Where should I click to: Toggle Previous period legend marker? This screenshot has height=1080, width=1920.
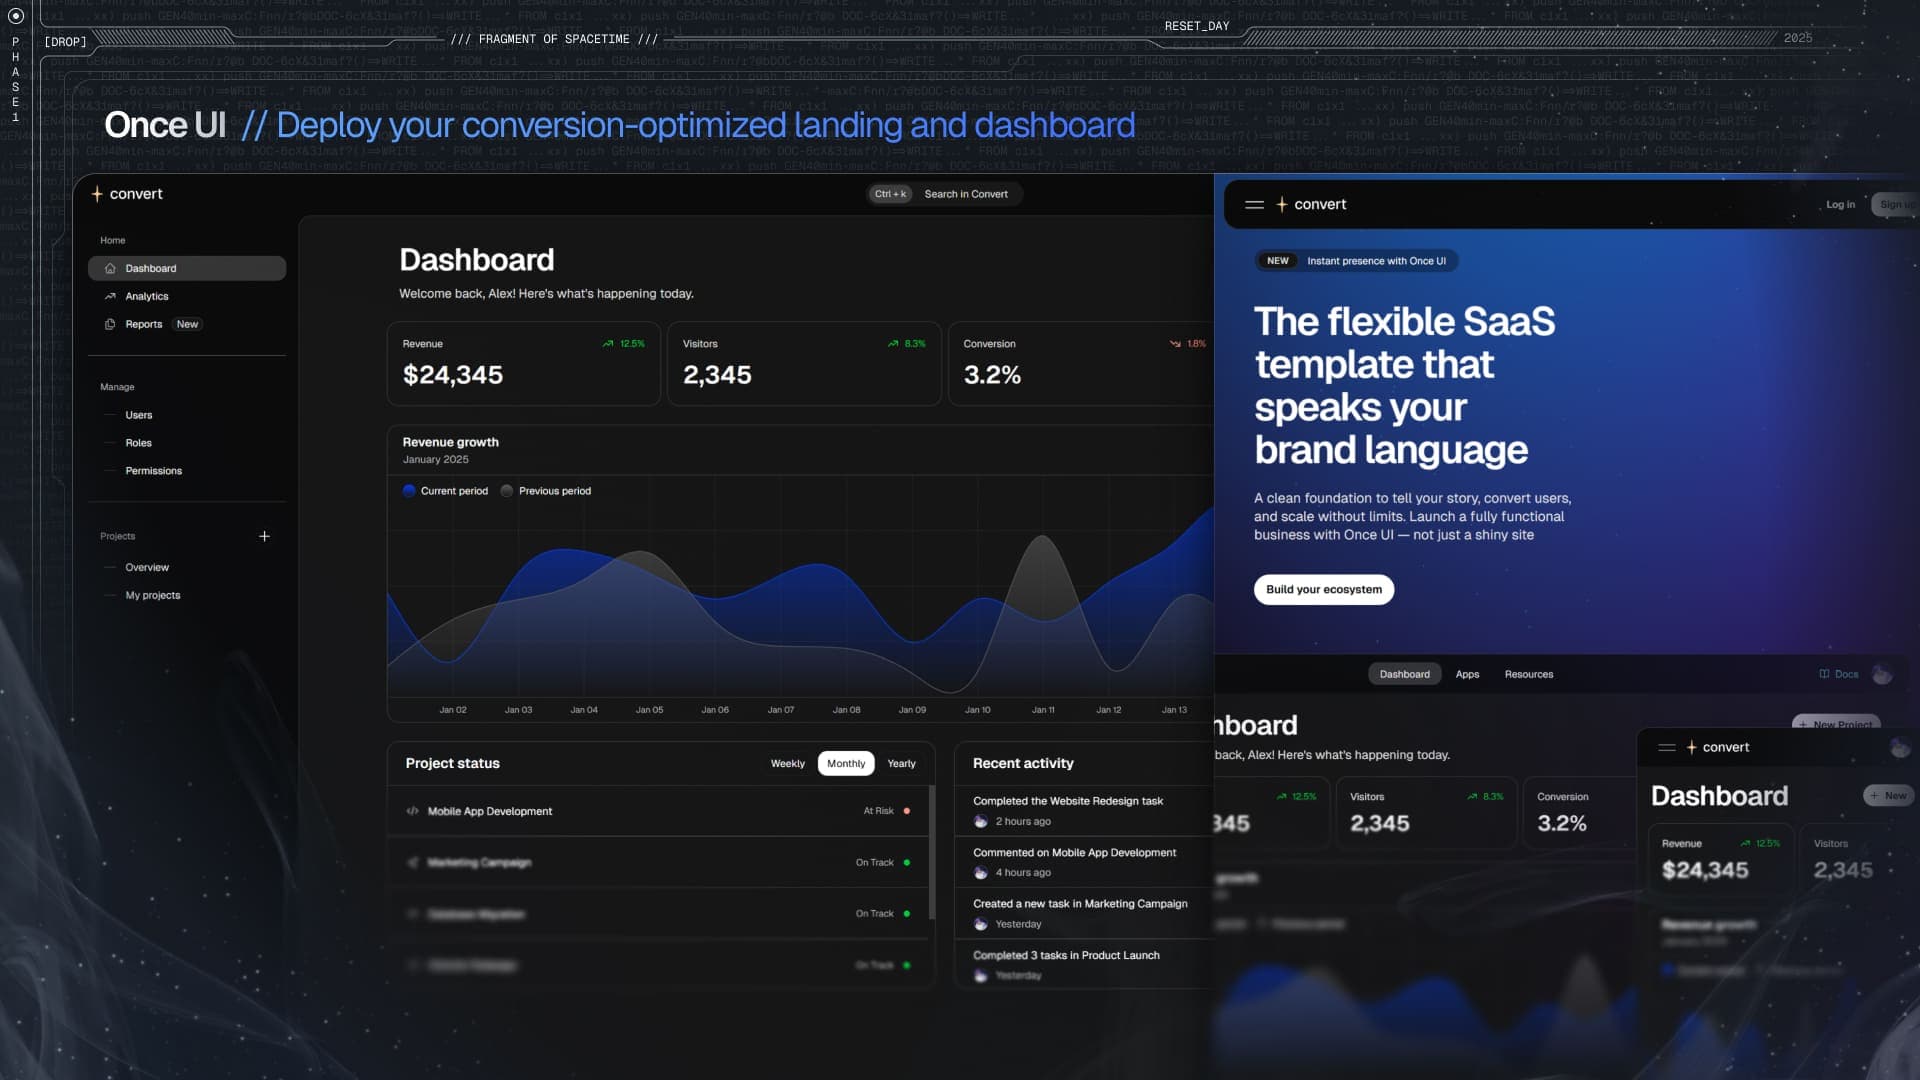[x=507, y=491]
